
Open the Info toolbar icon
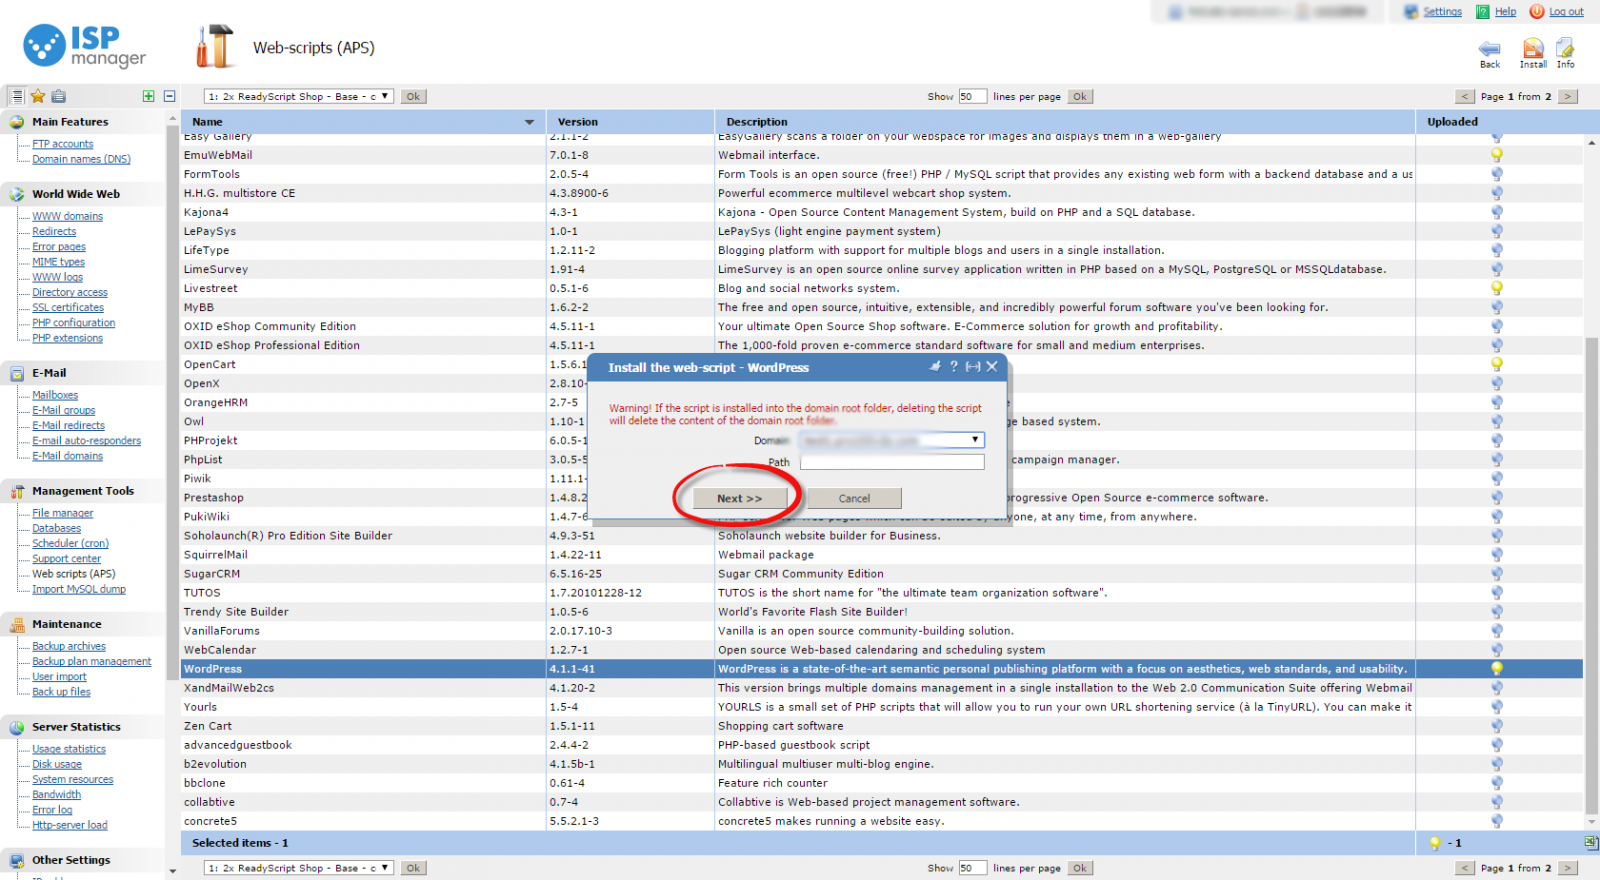[1565, 48]
